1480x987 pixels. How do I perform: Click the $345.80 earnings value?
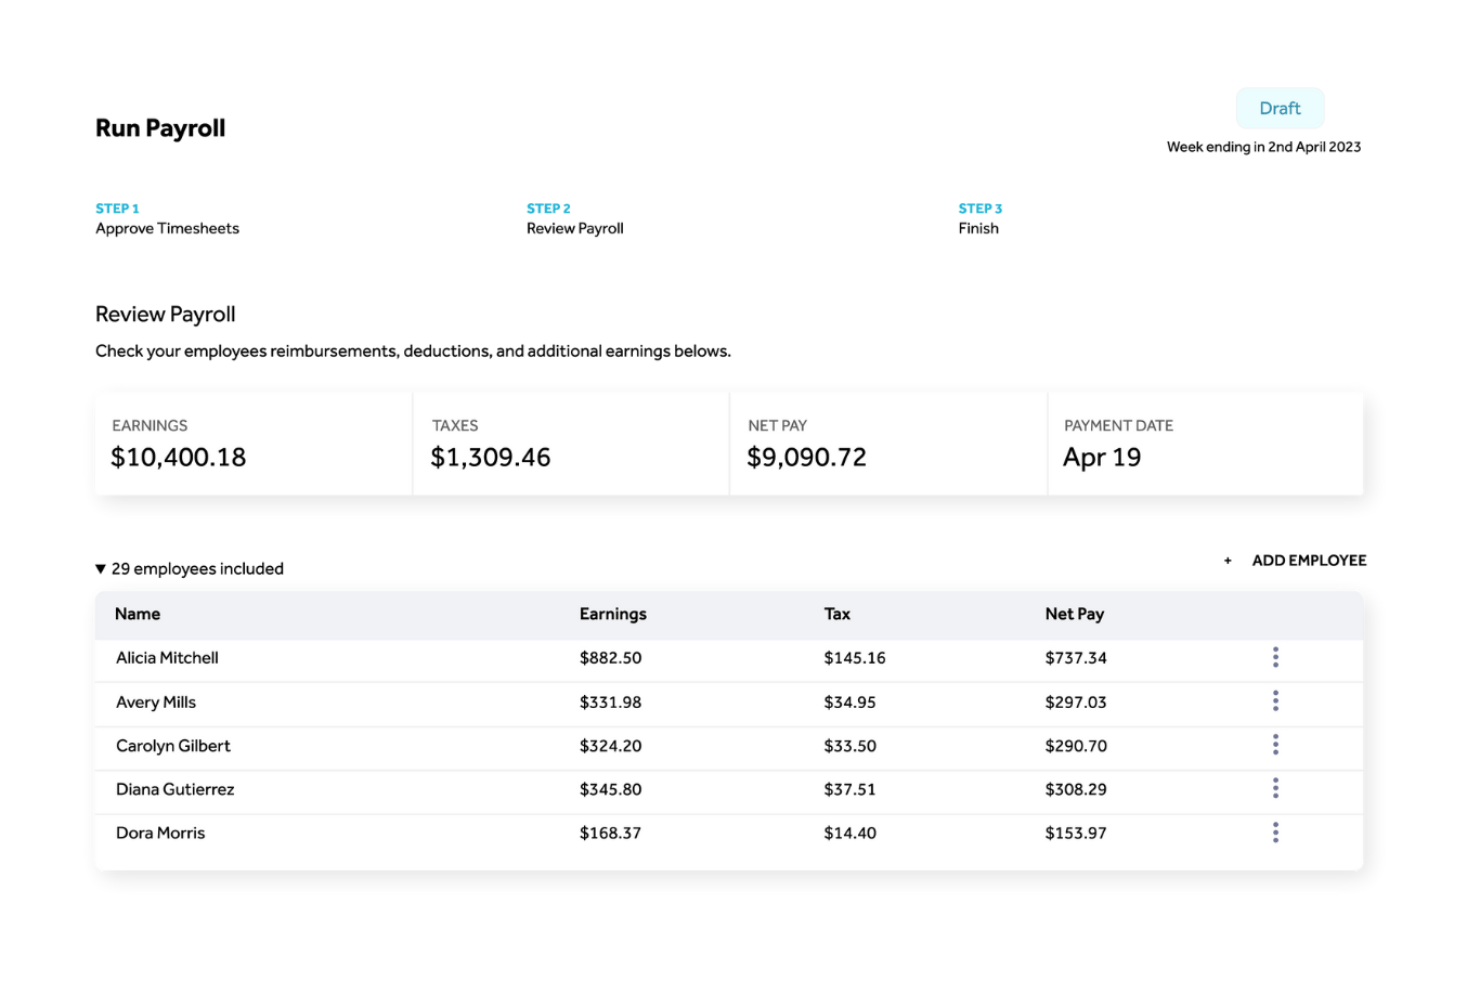[610, 789]
